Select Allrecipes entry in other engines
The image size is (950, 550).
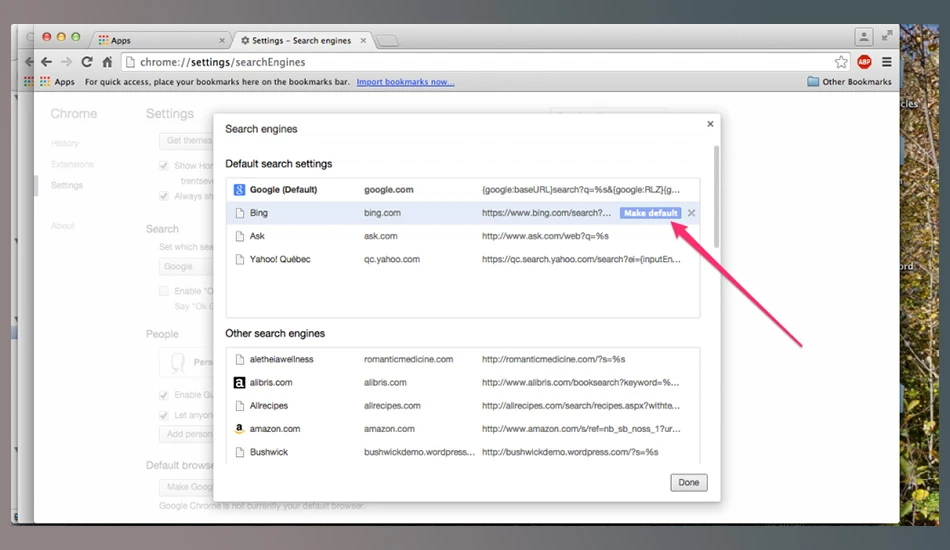[268, 405]
